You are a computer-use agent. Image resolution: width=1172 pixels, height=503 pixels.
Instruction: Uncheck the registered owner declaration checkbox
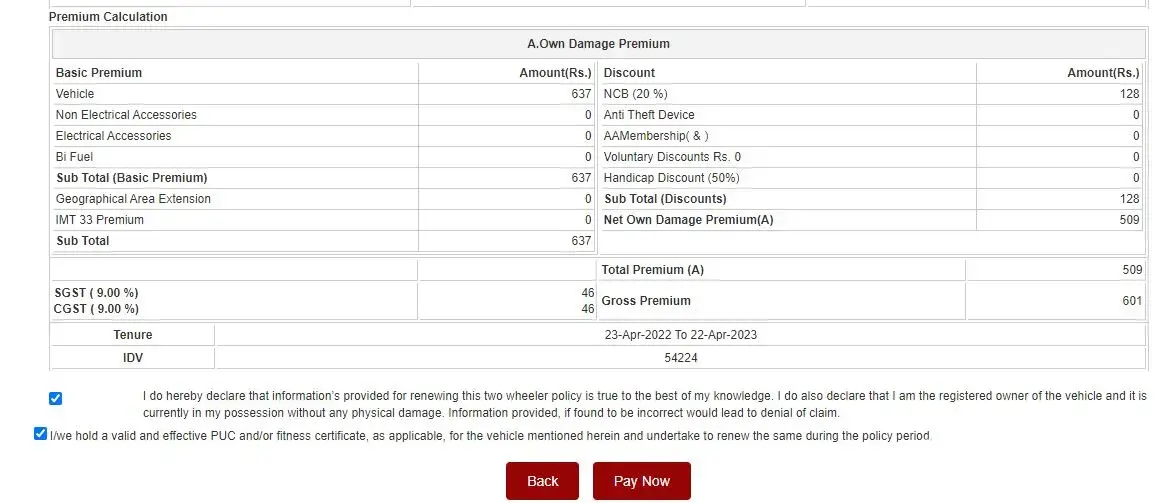tap(55, 398)
